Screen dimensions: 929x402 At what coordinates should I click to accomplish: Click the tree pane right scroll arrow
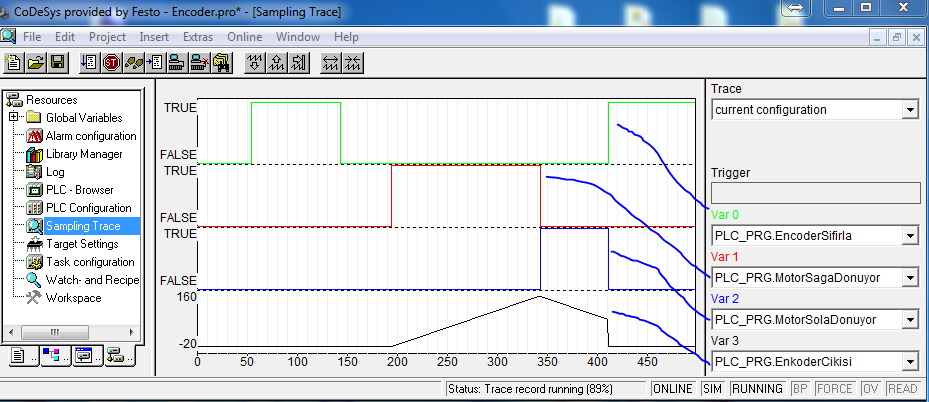click(132, 332)
